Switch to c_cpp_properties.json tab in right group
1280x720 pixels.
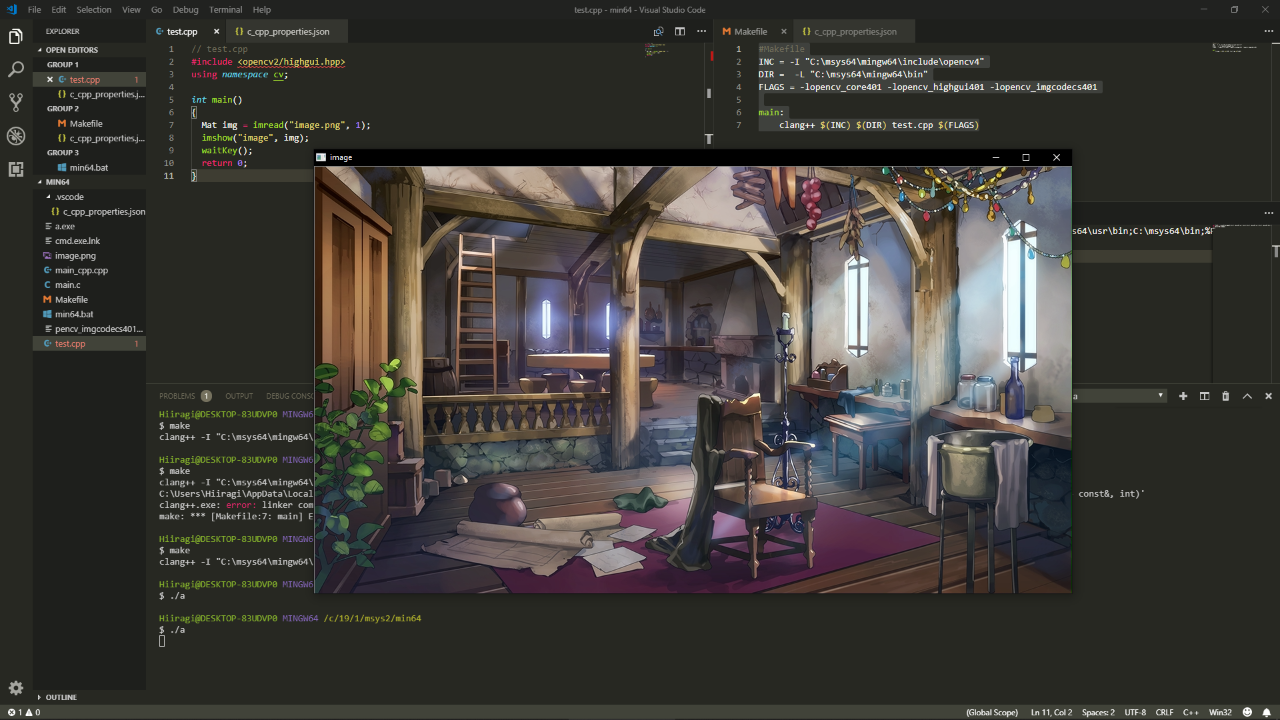pyautogui.click(x=856, y=31)
